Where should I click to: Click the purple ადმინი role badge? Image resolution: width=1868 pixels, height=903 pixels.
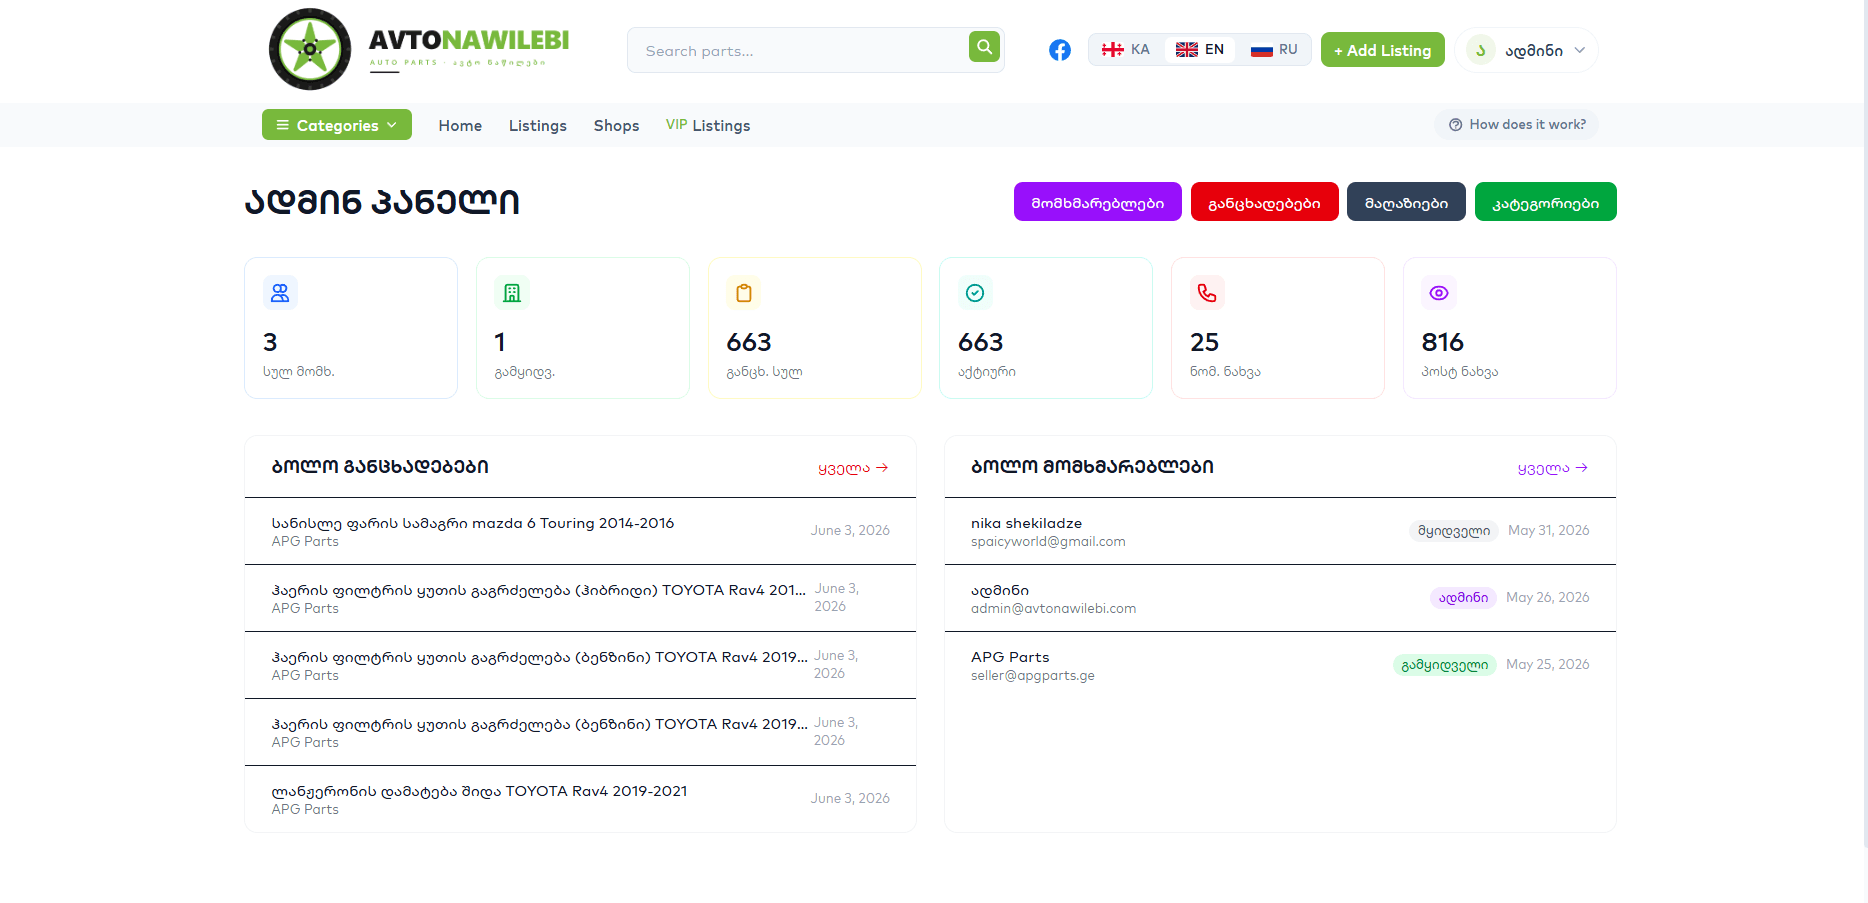coord(1463,598)
